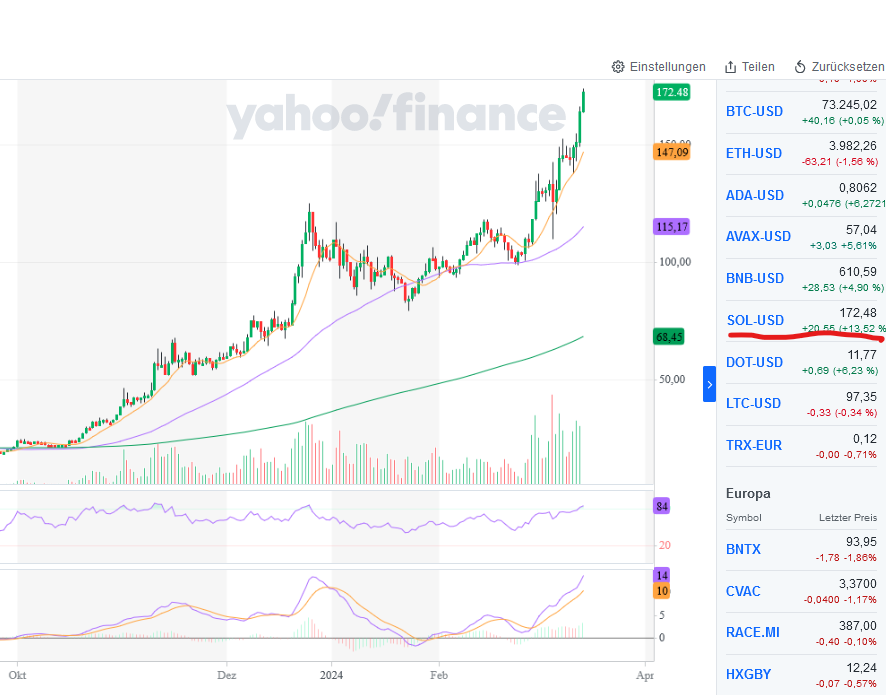Click the orange MACD signal 10 label
The width and height of the screenshot is (892, 695).
662,591
